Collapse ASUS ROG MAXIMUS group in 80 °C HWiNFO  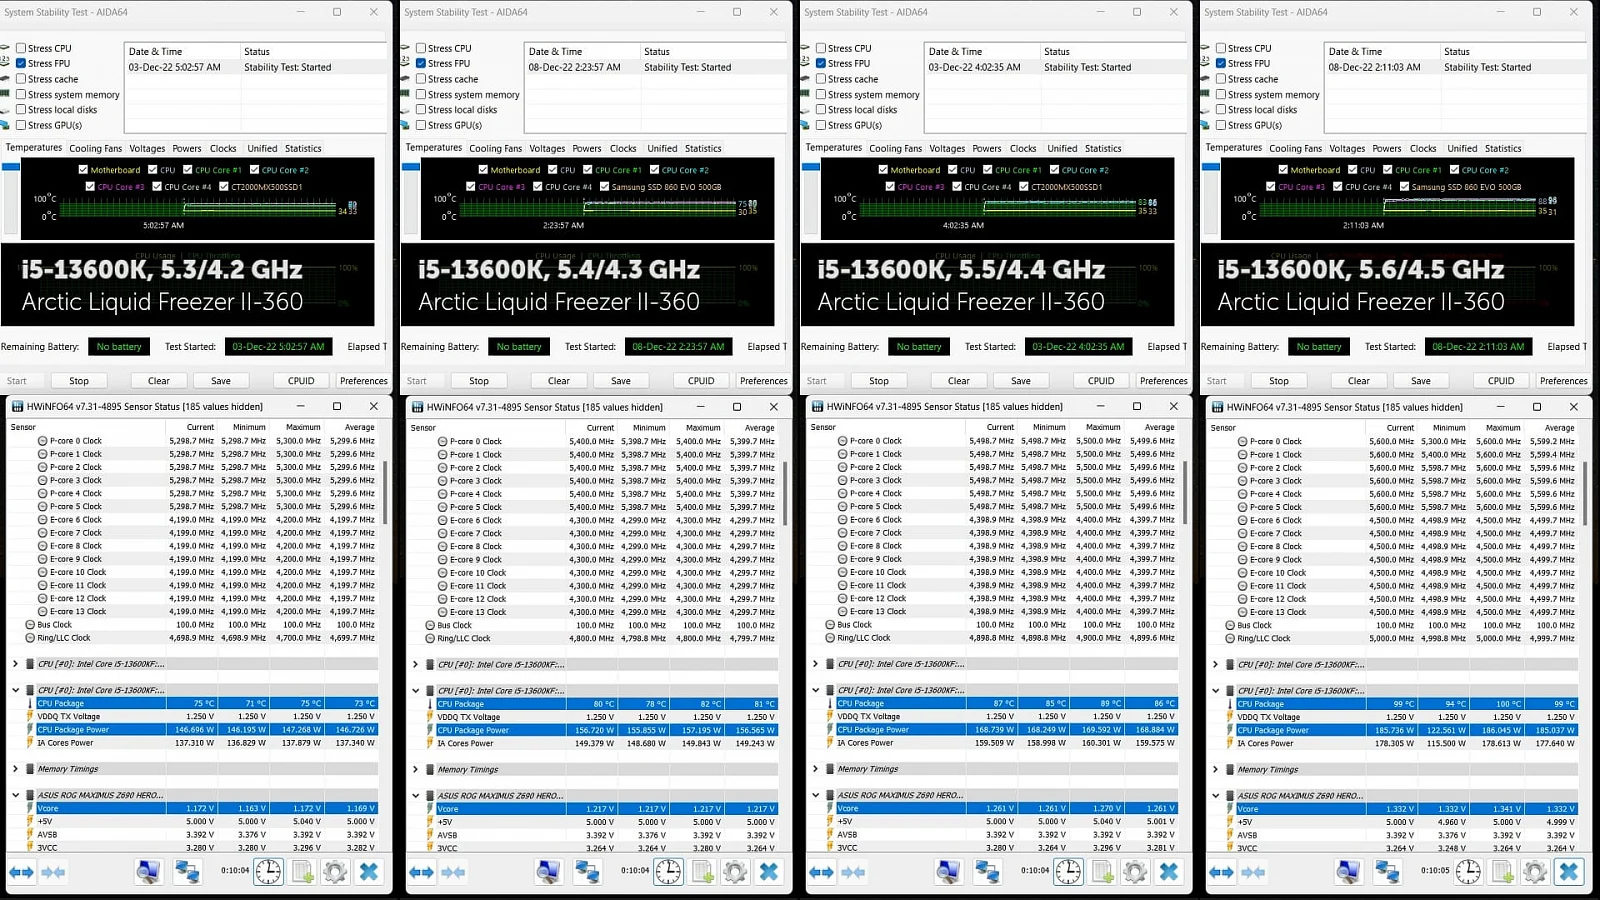(x=415, y=795)
